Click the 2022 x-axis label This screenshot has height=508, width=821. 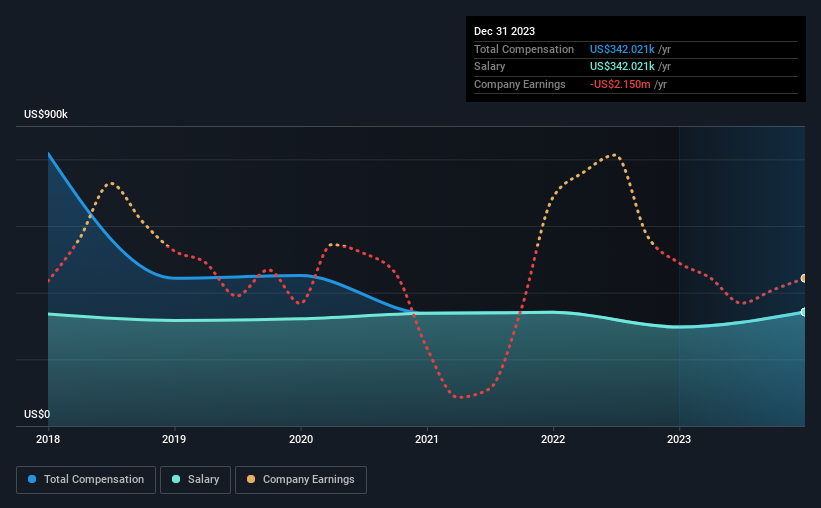553,439
